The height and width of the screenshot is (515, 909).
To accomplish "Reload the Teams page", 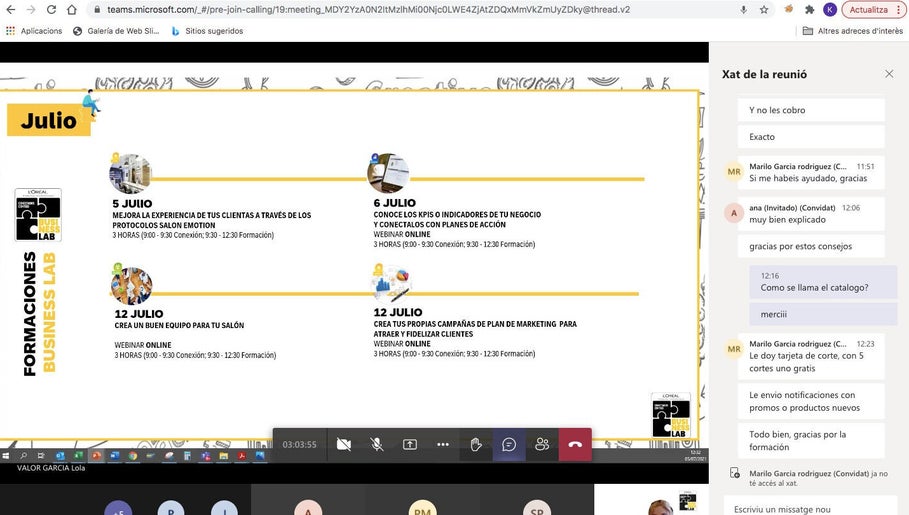I will click(51, 10).
